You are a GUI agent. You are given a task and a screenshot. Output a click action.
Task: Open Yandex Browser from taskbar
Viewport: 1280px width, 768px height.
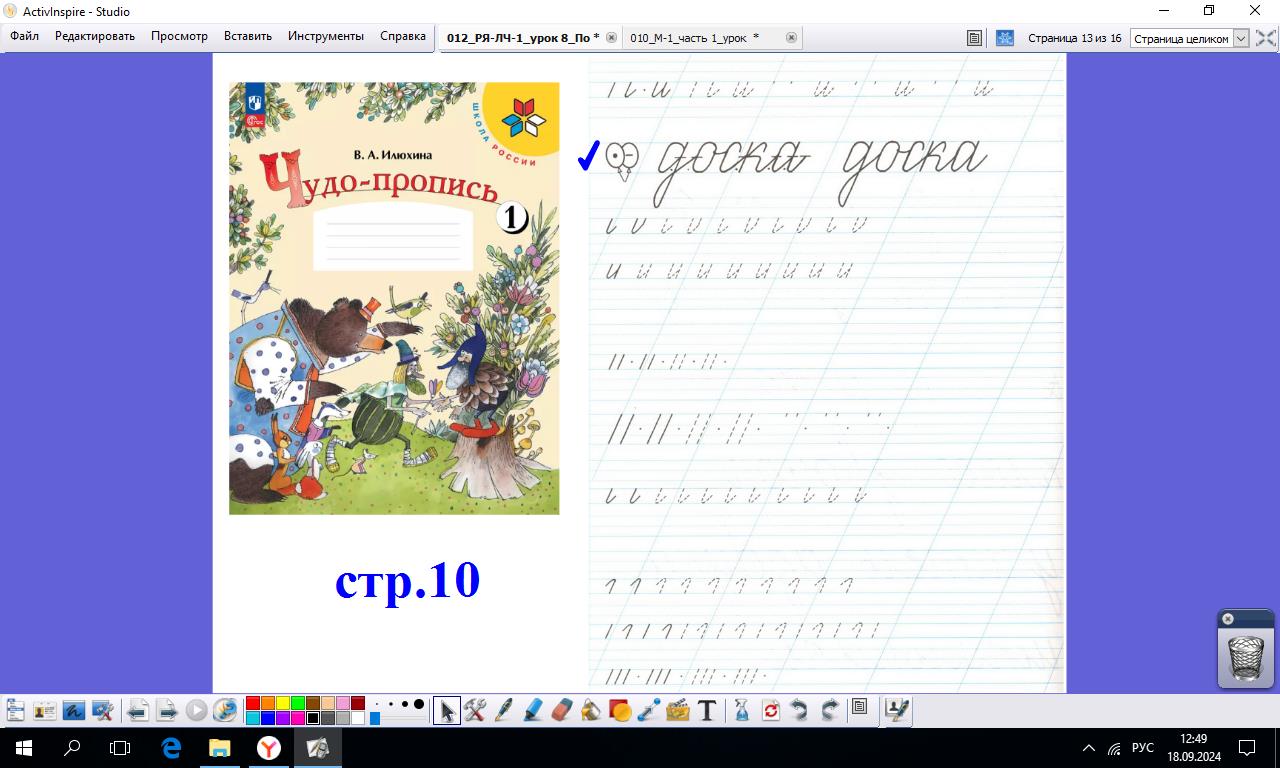click(x=268, y=747)
